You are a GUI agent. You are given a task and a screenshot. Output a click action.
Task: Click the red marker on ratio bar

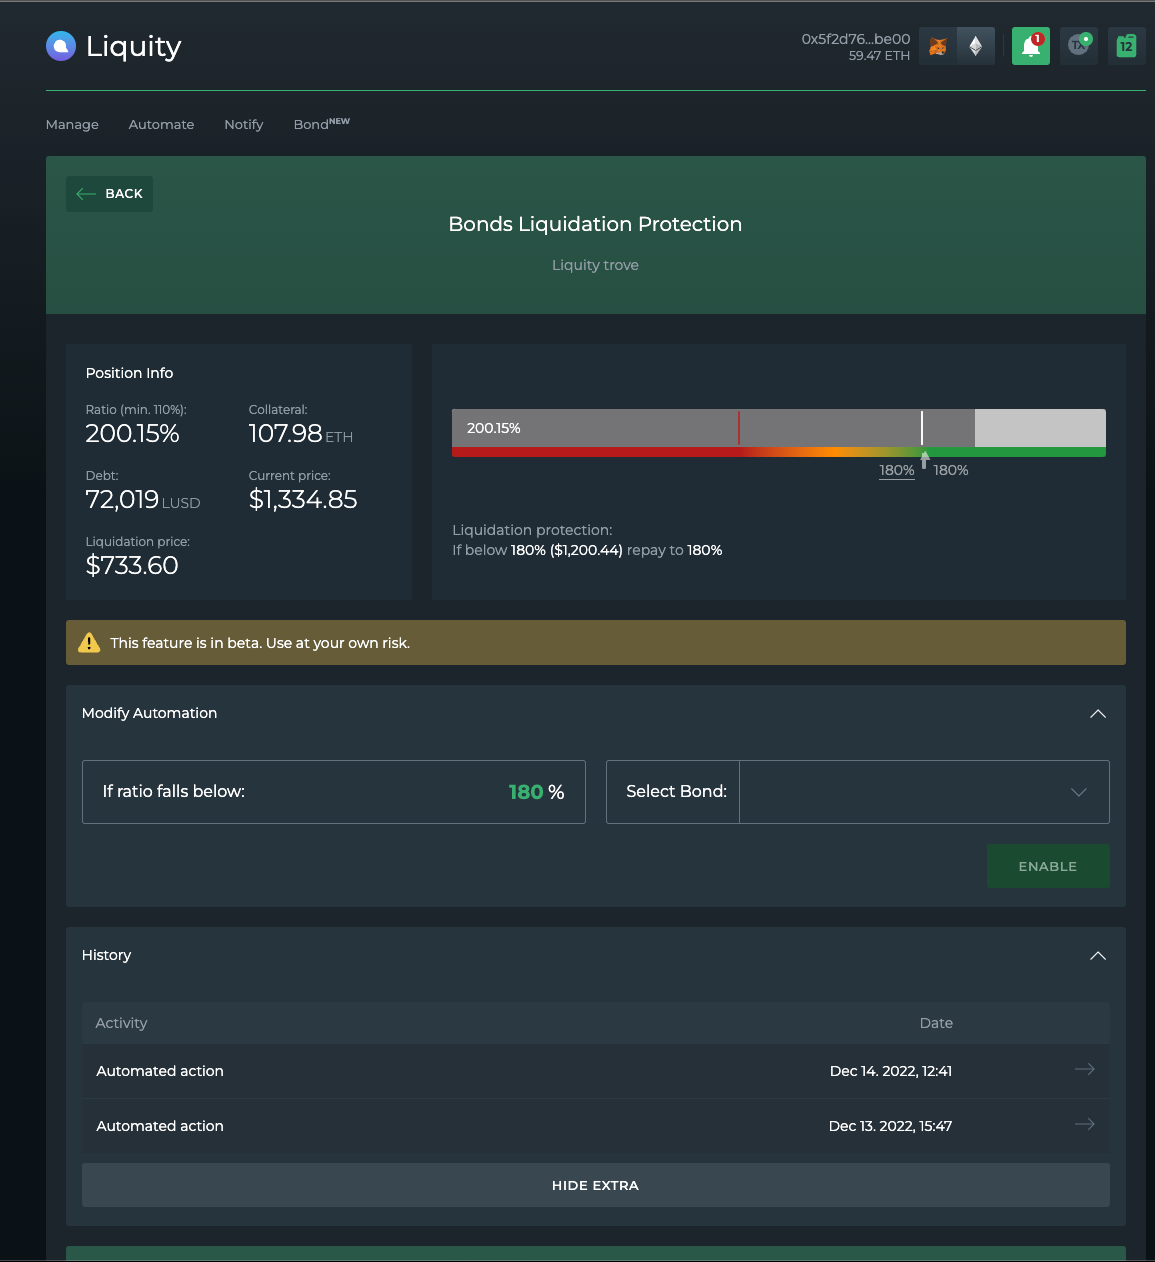(x=739, y=428)
